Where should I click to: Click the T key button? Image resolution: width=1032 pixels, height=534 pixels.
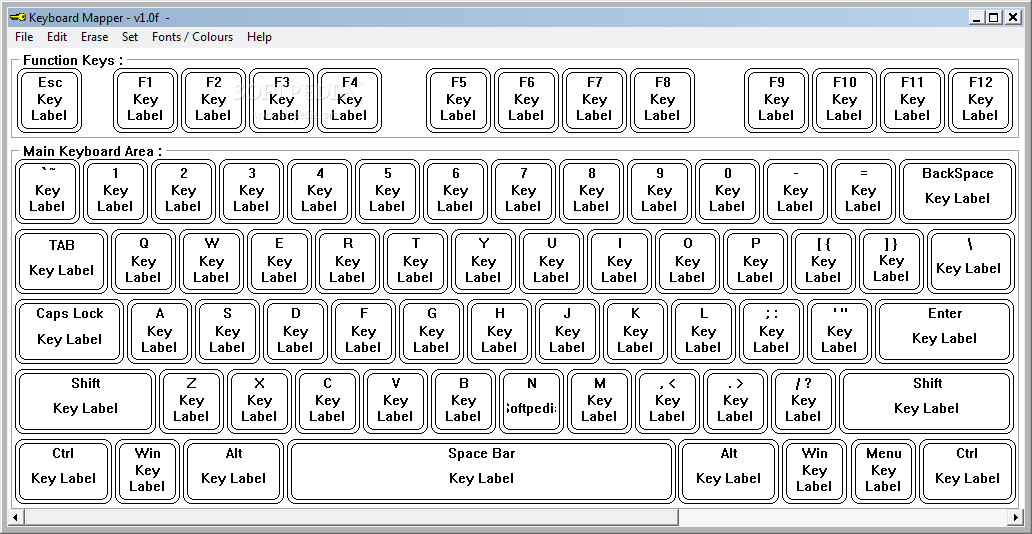tap(415, 261)
